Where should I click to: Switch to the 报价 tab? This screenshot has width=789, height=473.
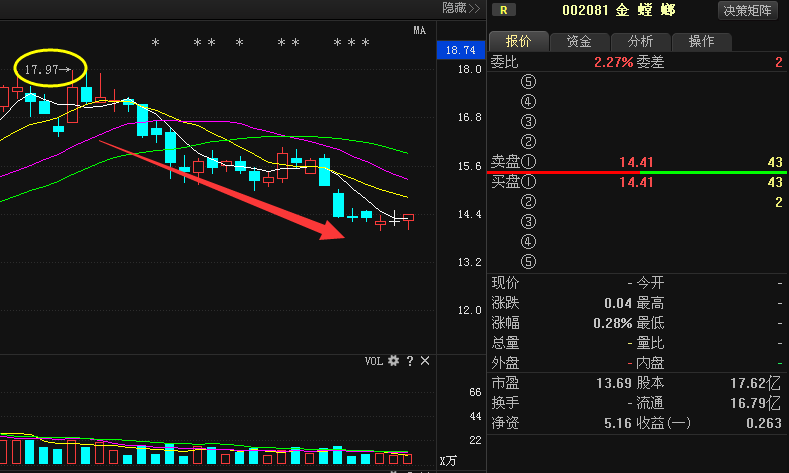coord(518,42)
